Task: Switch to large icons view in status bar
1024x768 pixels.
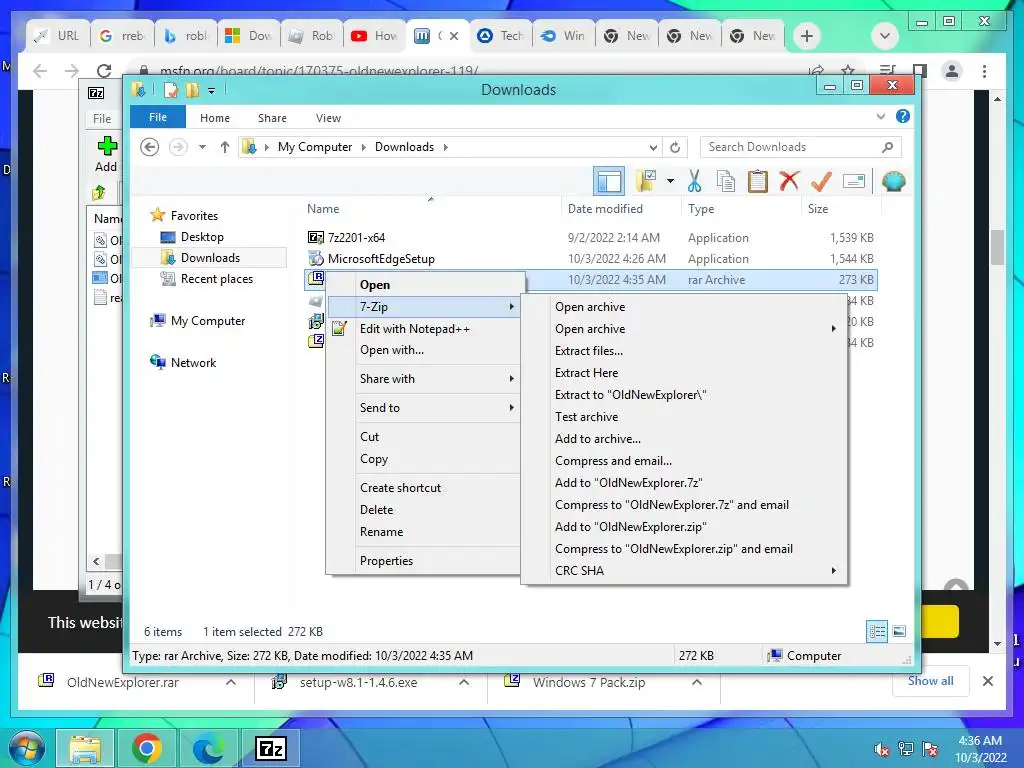Action: pyautogui.click(x=899, y=631)
